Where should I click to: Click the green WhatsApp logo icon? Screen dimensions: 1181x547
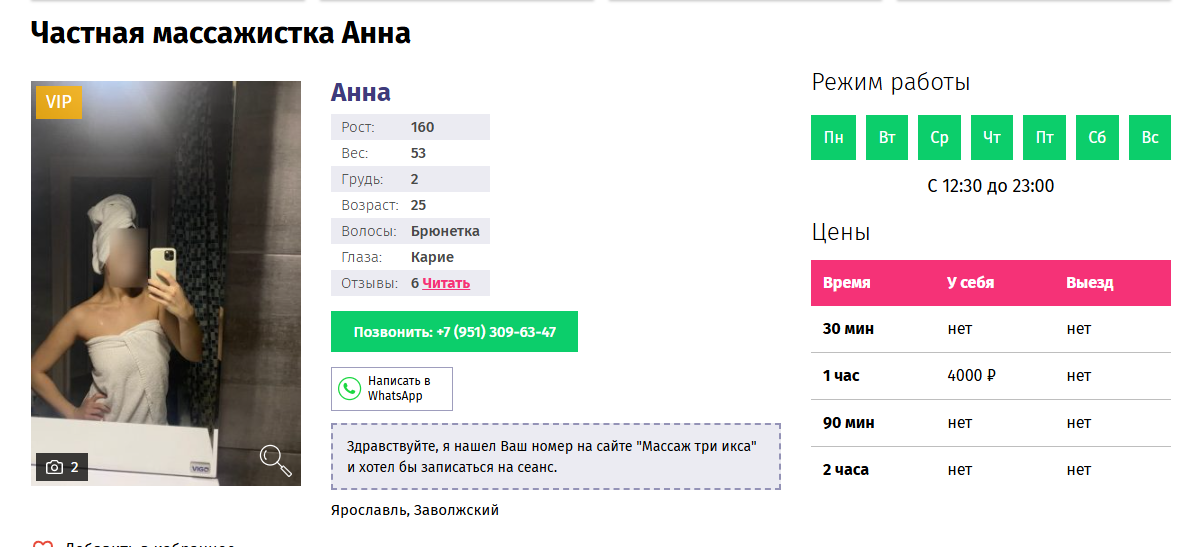coord(349,389)
